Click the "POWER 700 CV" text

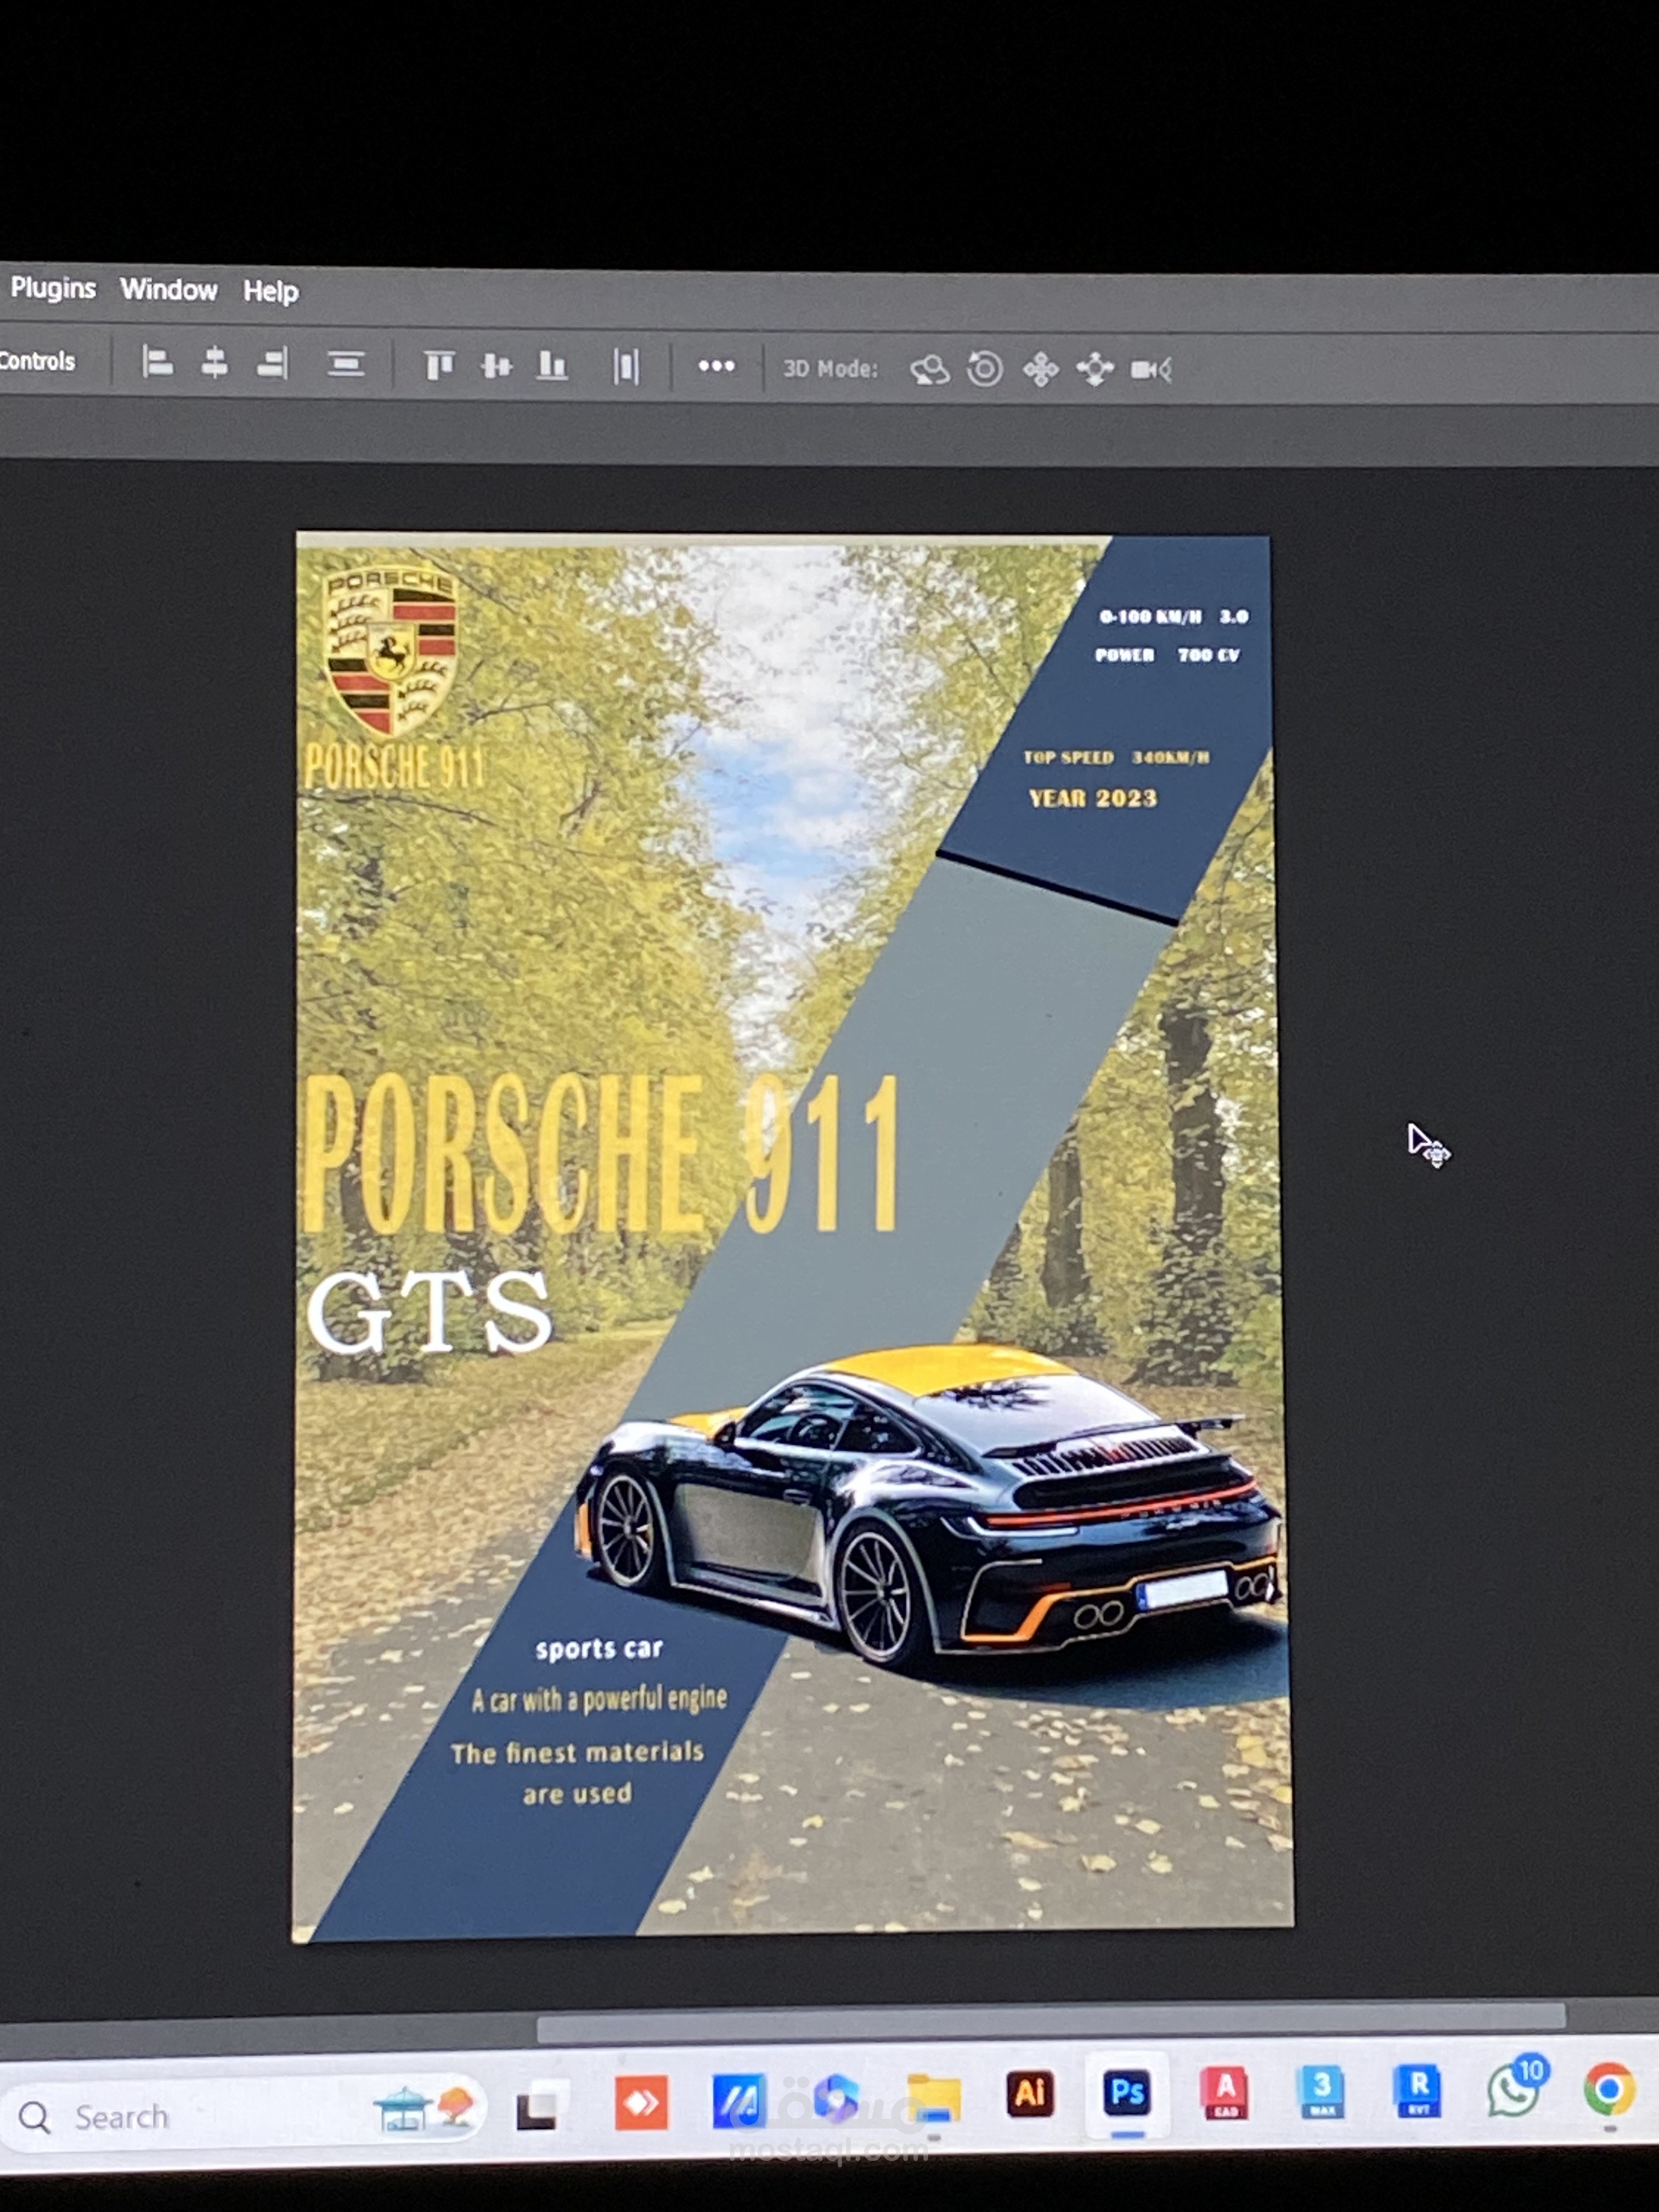[1167, 655]
